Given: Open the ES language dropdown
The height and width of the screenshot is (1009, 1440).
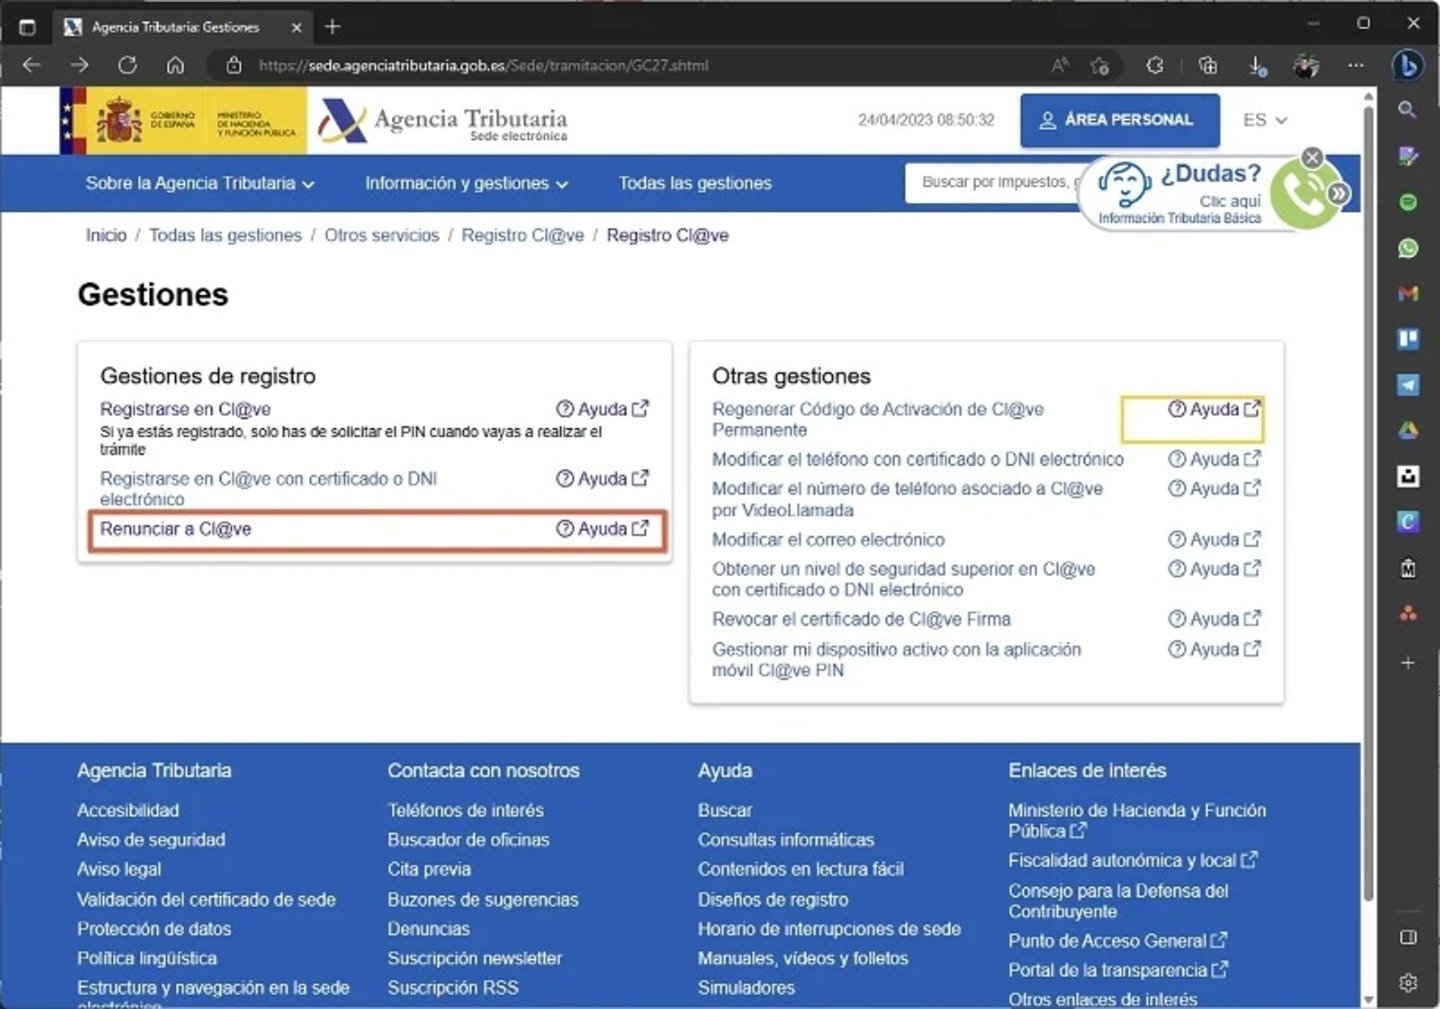Looking at the screenshot, I should point(1263,120).
